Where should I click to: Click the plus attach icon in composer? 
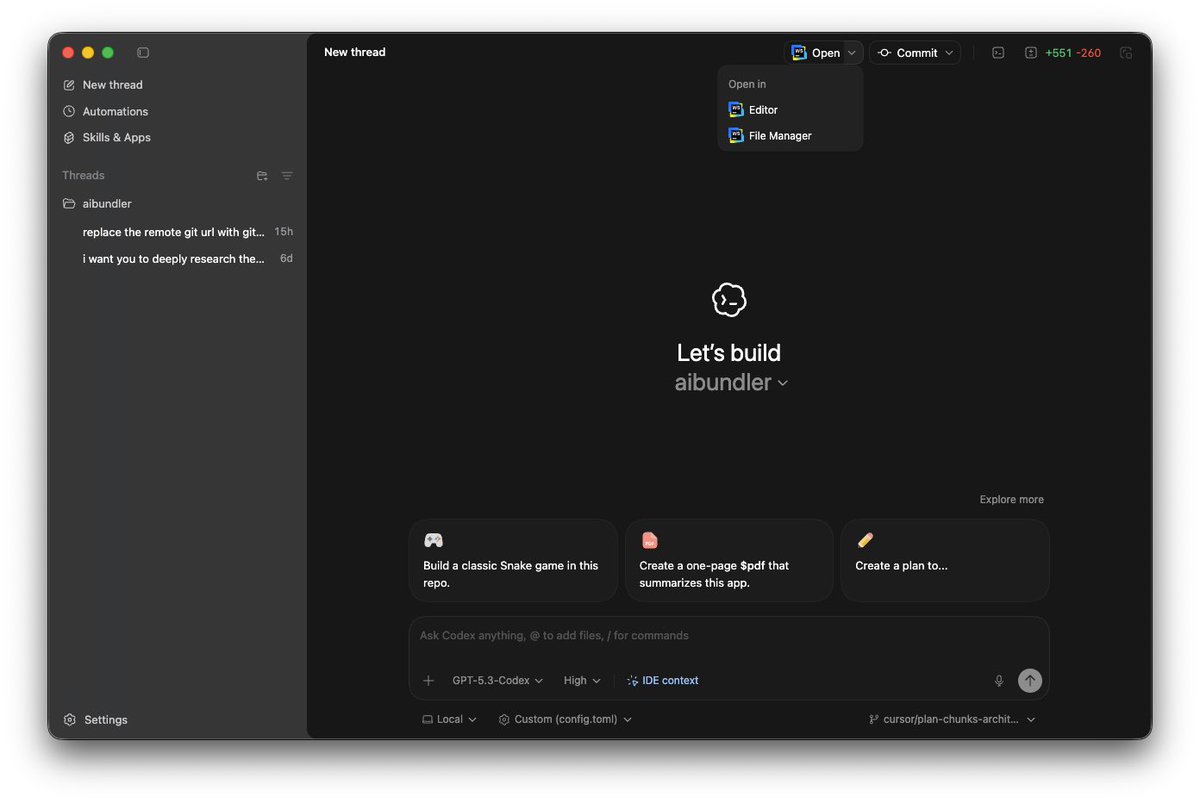click(428, 681)
